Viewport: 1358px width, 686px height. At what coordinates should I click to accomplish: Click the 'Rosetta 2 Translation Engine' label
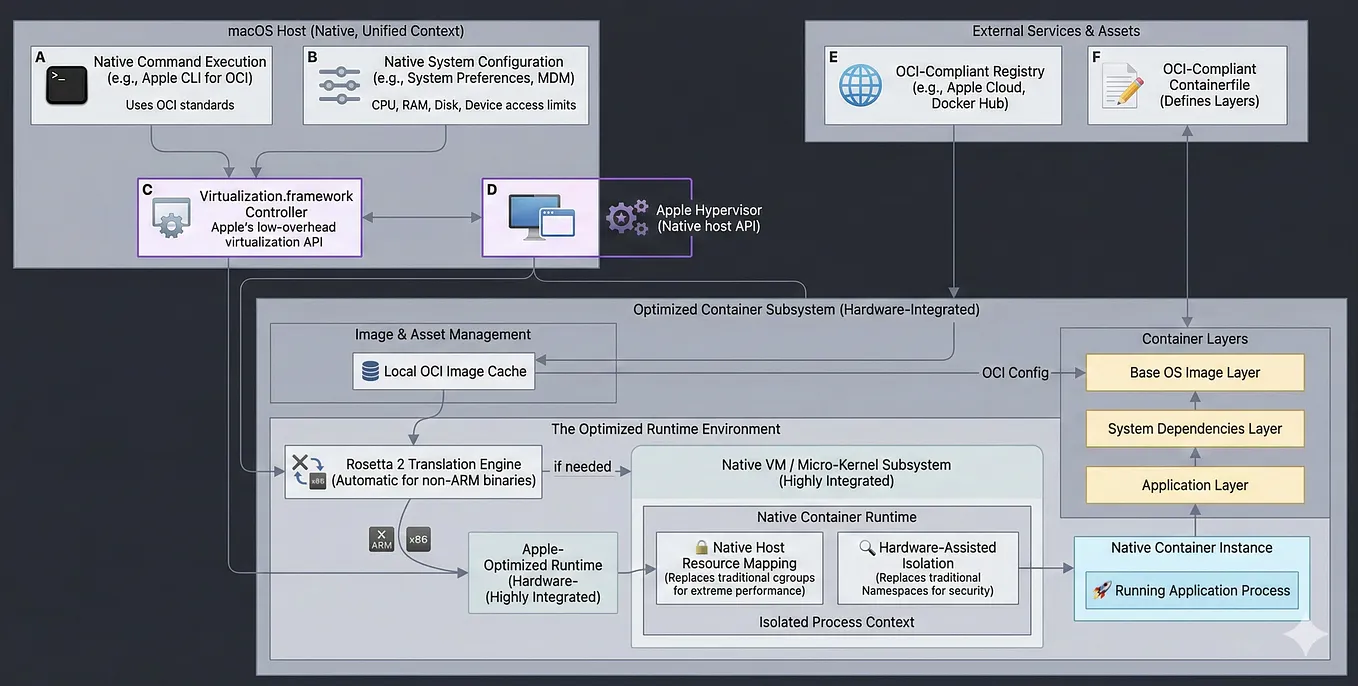(x=434, y=464)
